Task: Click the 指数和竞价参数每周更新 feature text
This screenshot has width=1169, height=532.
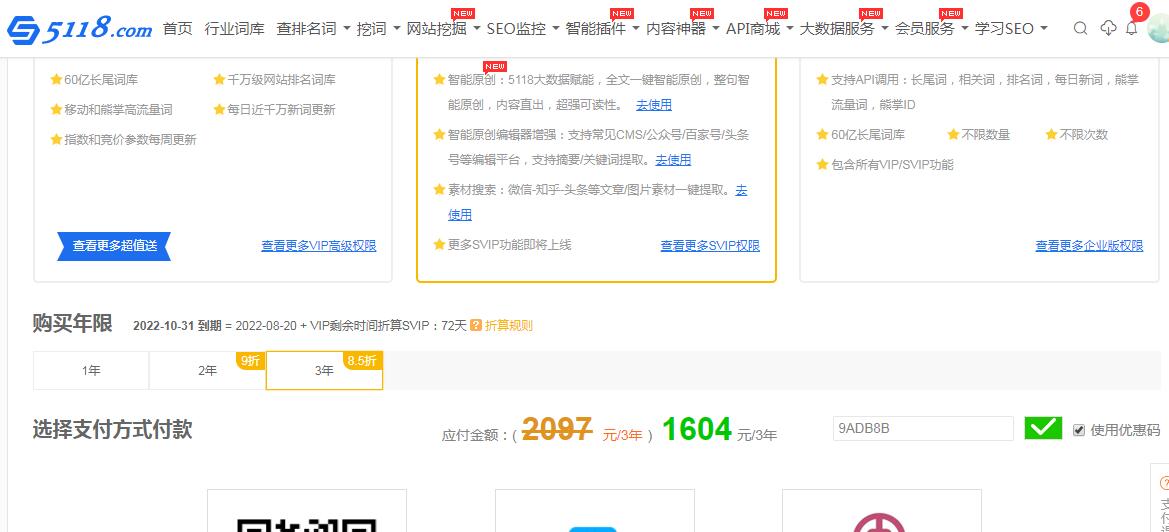Action: (130, 139)
